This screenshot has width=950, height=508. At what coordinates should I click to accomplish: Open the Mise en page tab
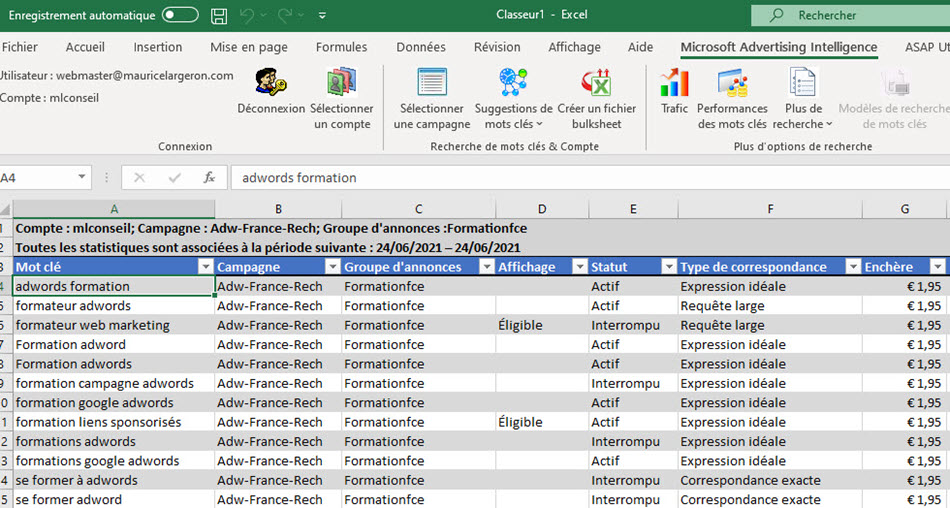(x=249, y=47)
